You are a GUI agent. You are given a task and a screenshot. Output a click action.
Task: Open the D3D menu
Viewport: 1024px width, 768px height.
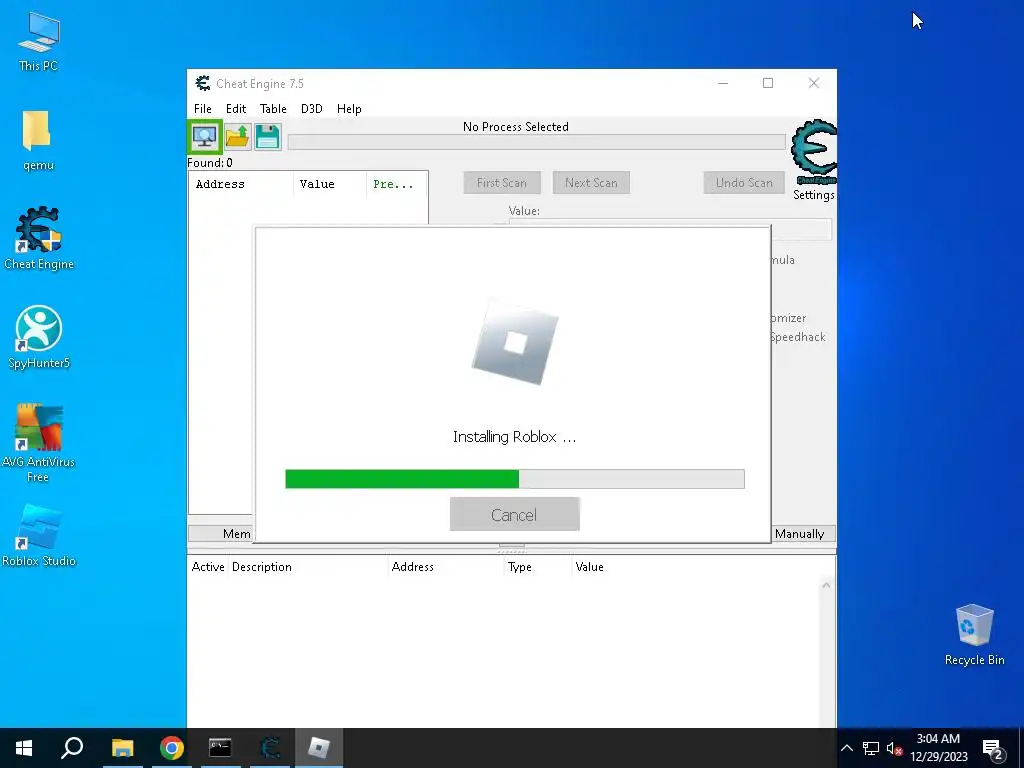pyautogui.click(x=312, y=109)
